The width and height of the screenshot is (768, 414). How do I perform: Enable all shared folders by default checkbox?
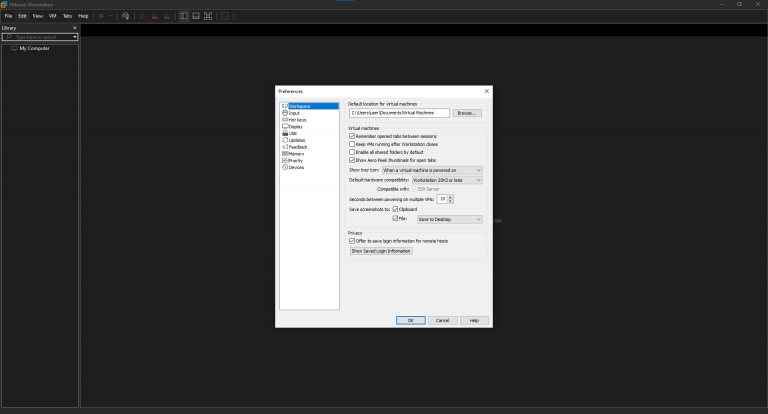352,152
